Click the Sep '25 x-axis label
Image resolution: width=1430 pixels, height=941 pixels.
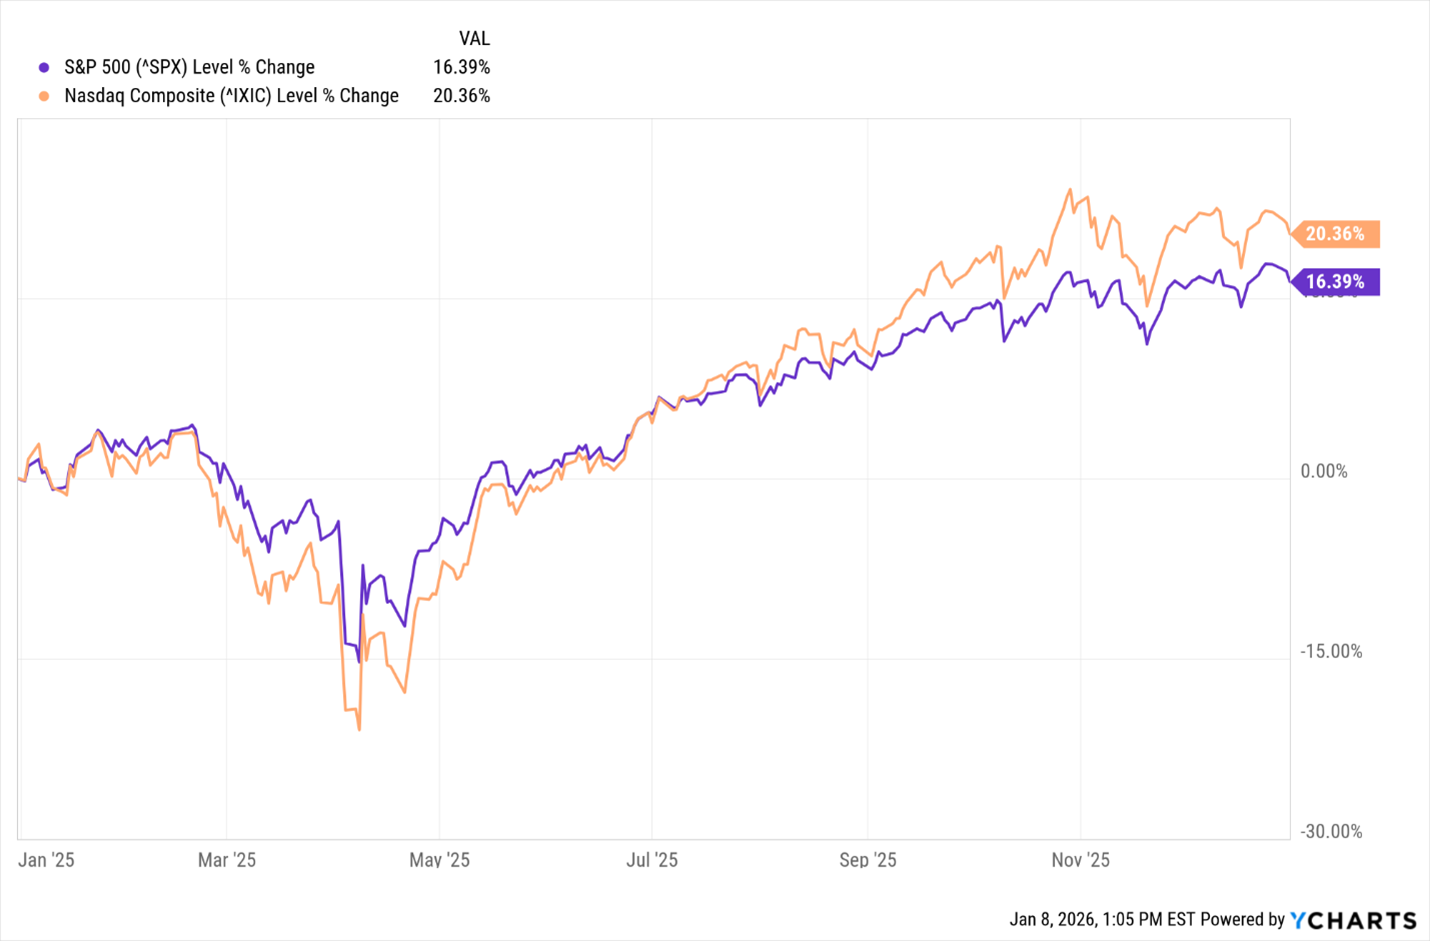coord(868,860)
